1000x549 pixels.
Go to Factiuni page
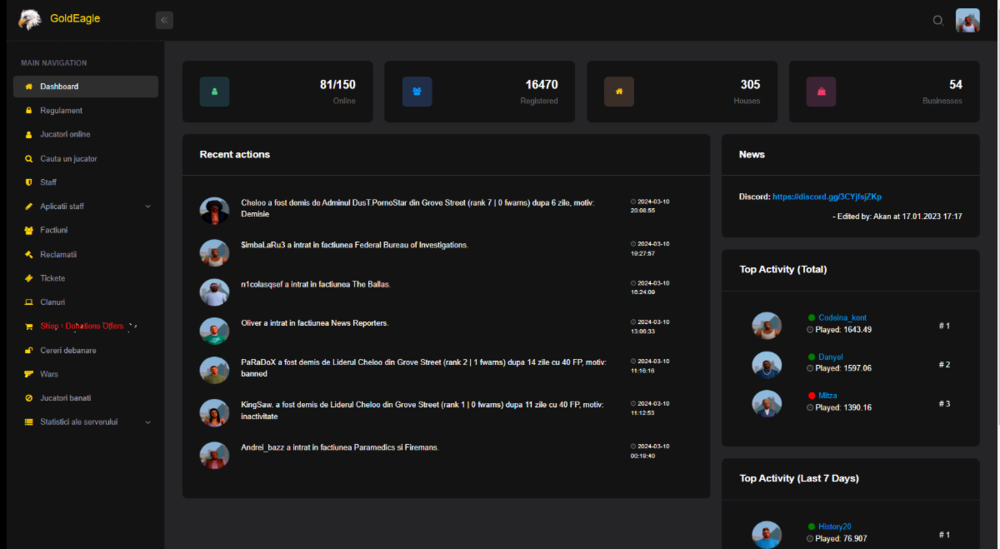(x=53, y=230)
